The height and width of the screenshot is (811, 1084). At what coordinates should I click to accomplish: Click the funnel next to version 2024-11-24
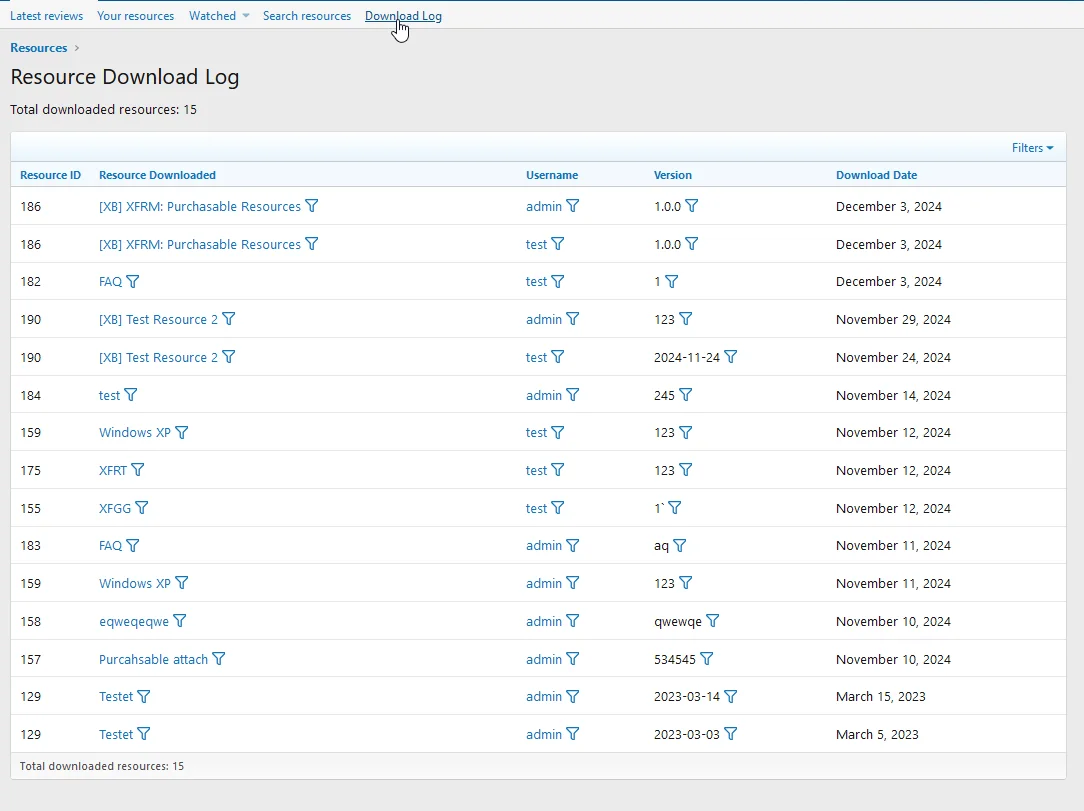click(x=730, y=357)
